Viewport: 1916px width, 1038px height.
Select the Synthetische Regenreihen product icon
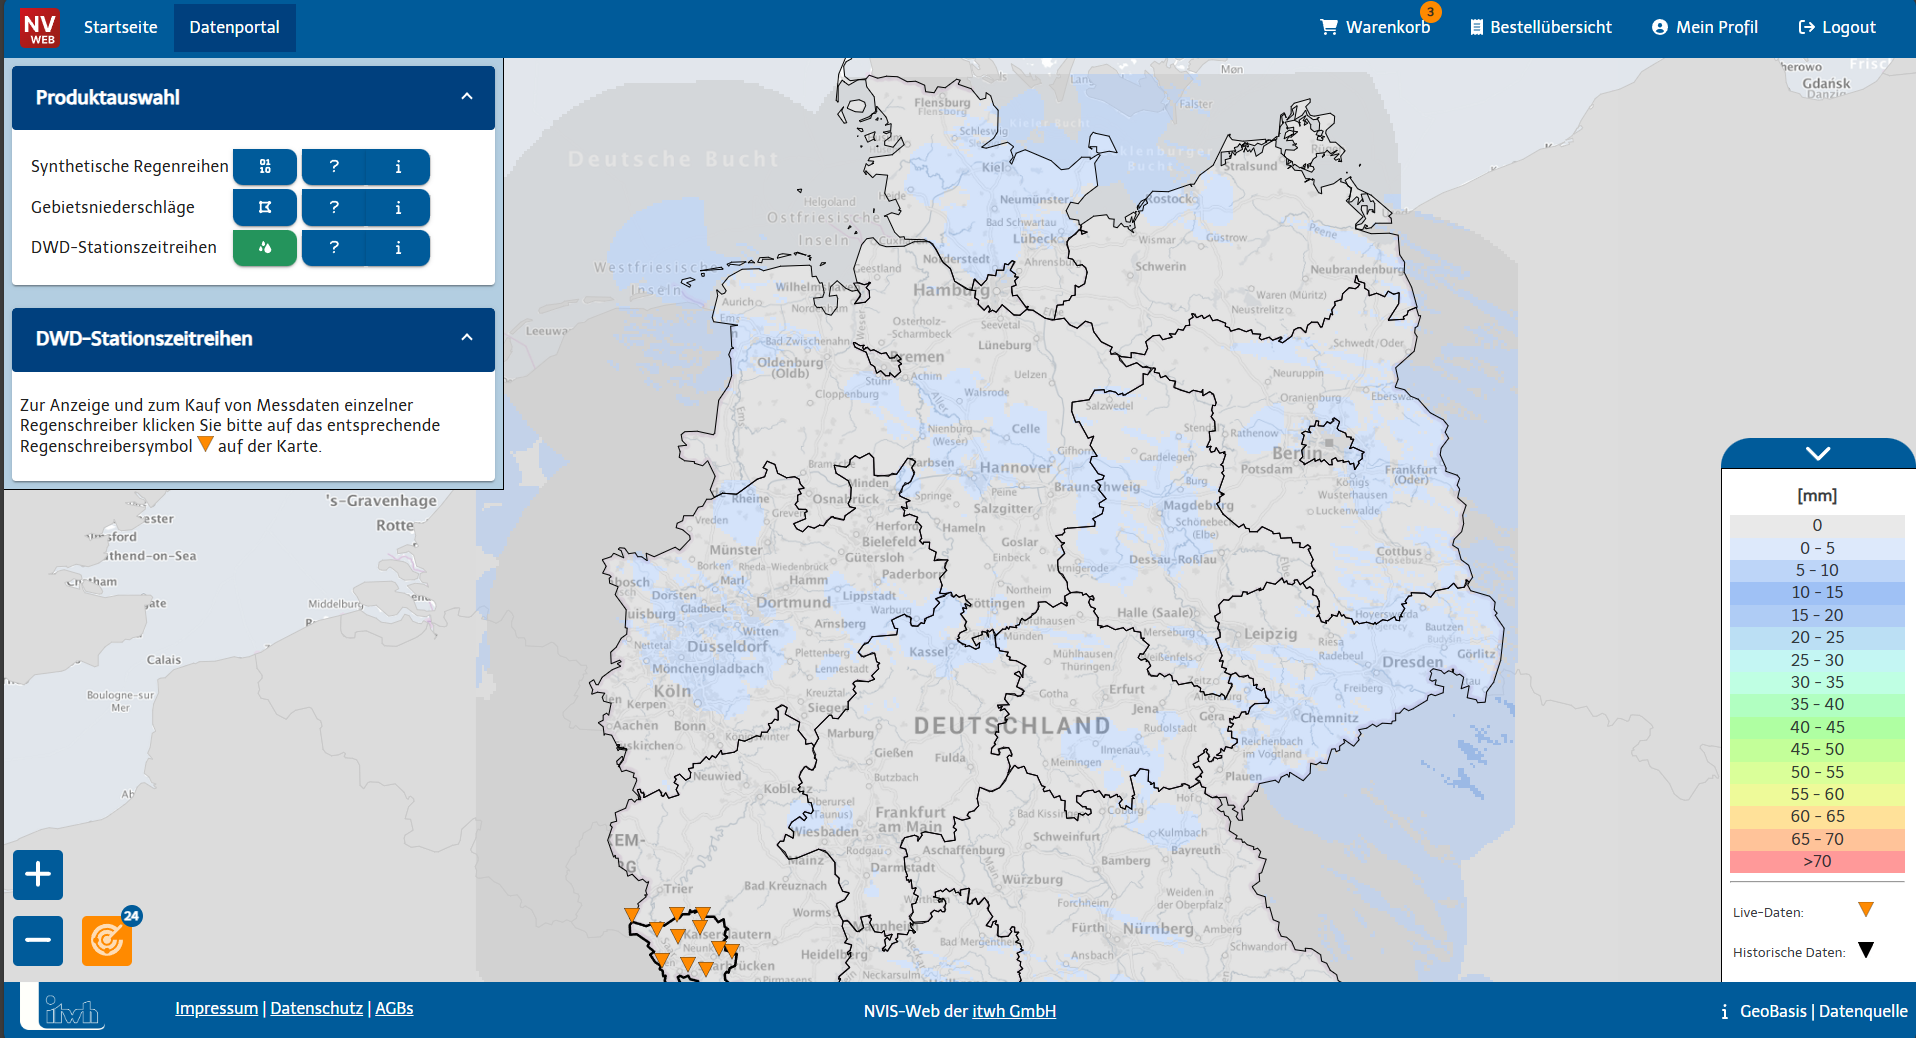(264, 166)
